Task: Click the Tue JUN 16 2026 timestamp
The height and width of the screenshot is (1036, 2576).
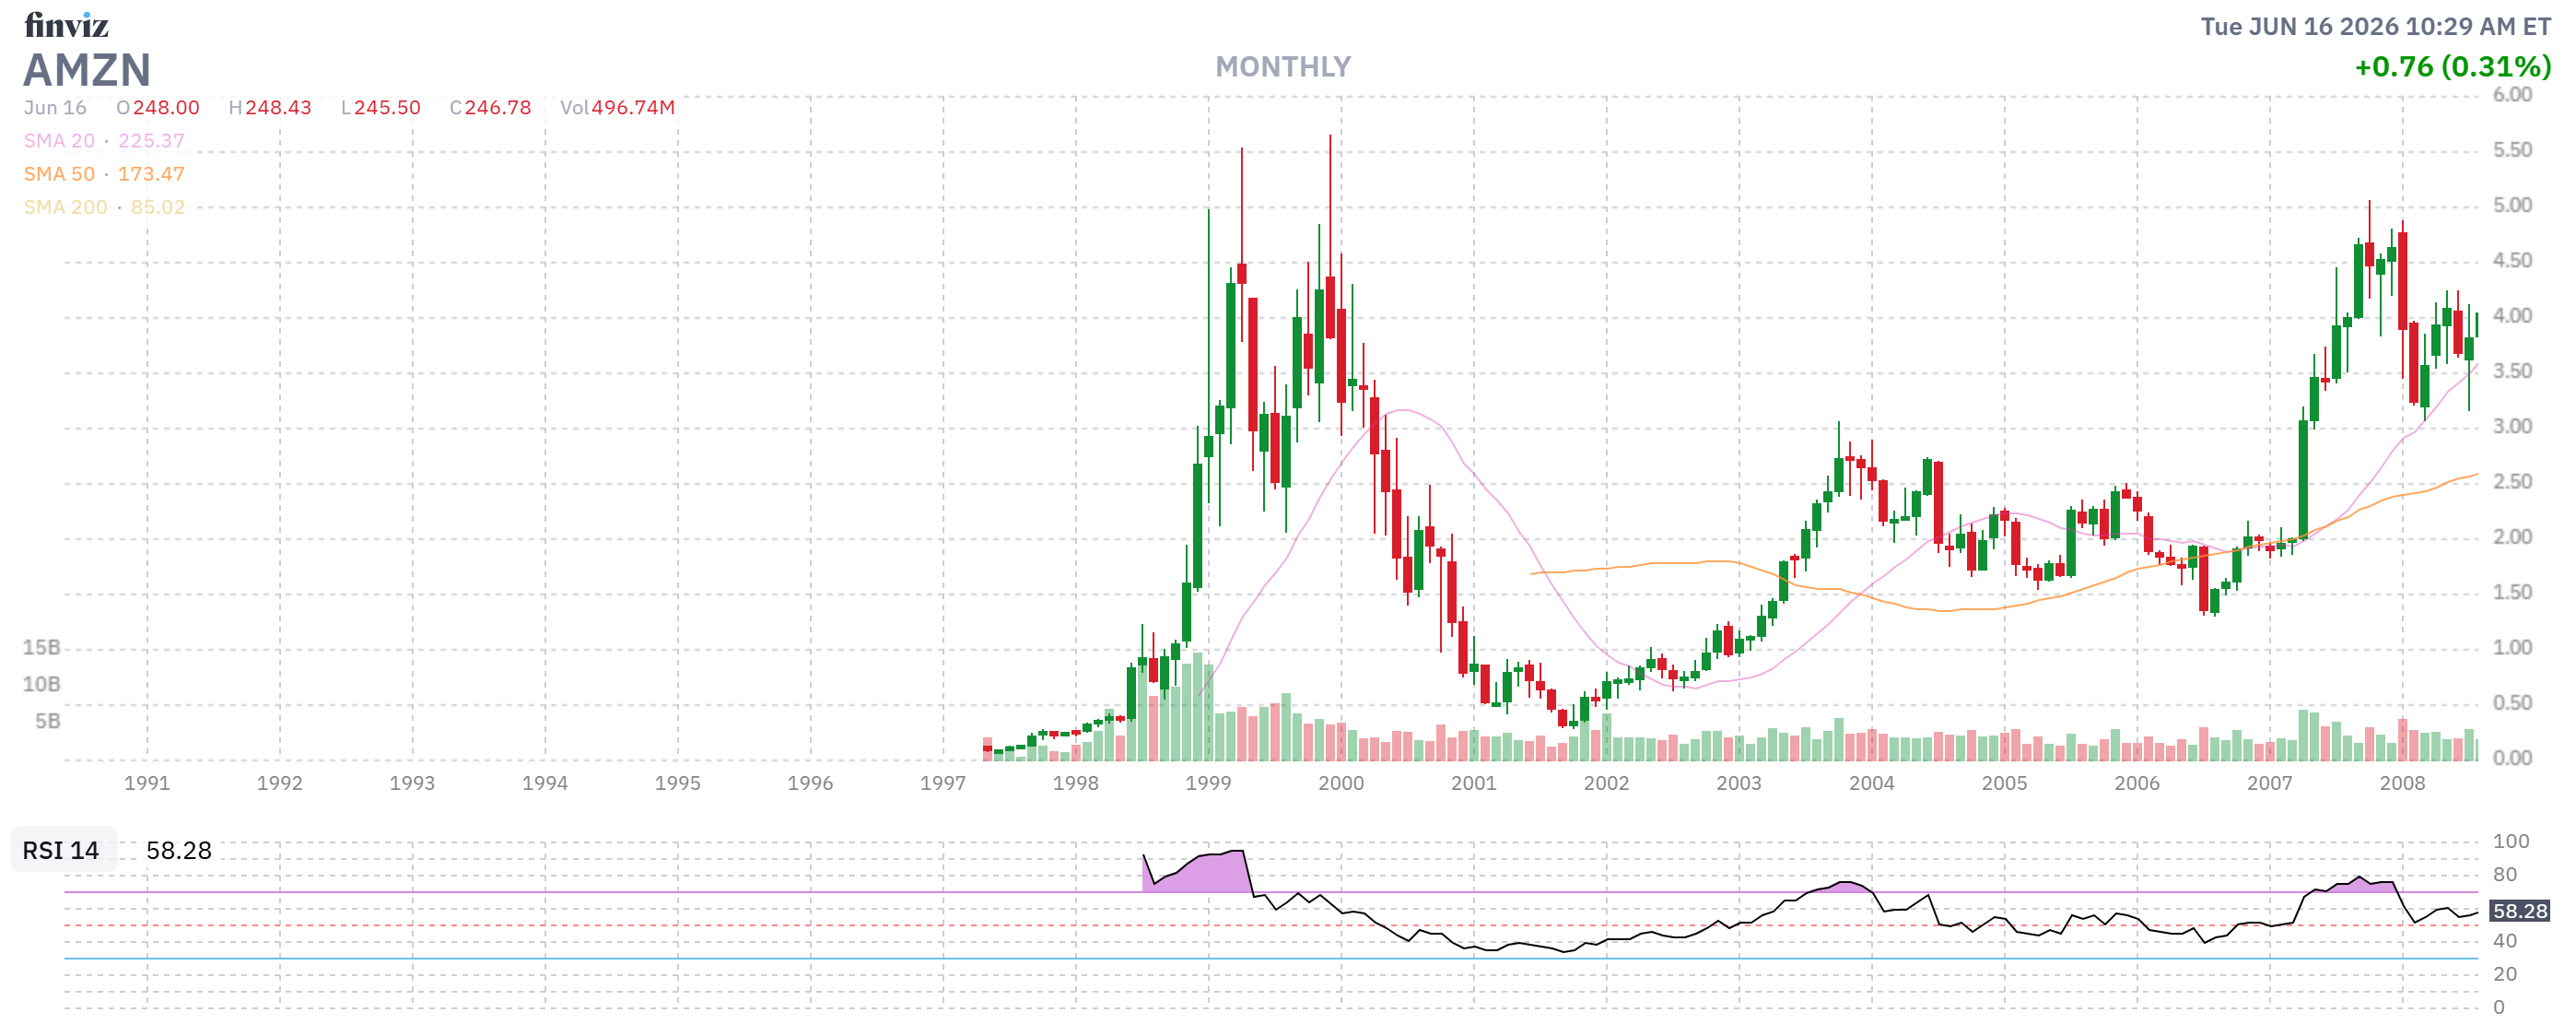Action: point(2375,26)
